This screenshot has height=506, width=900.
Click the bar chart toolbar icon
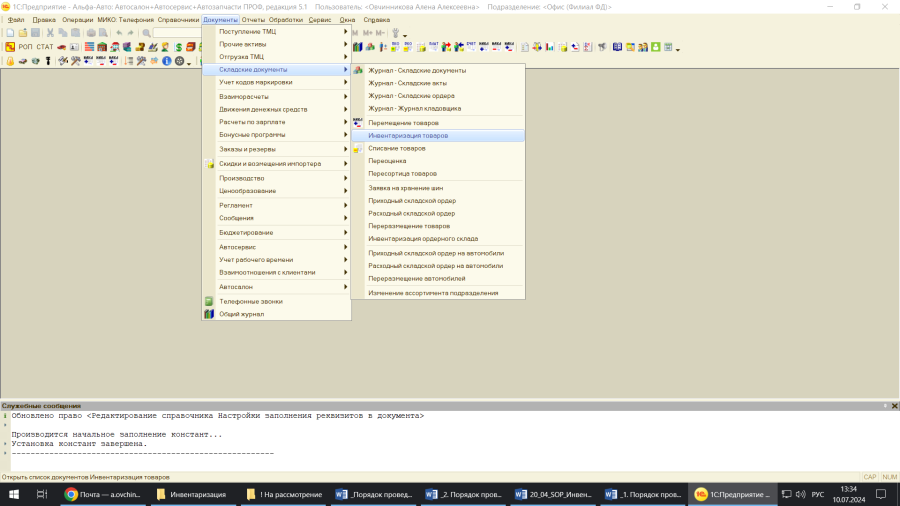(550, 47)
